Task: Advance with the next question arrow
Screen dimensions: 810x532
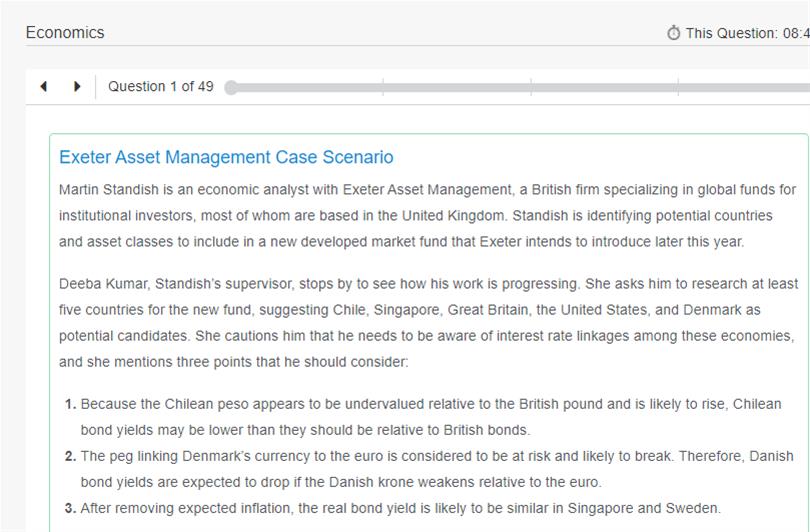Action: coord(77,87)
